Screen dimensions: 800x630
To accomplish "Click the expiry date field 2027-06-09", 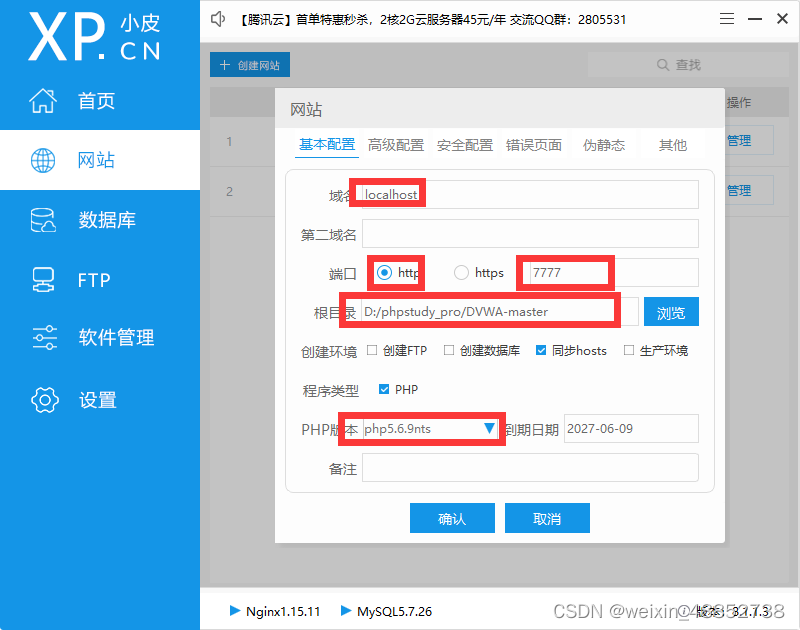I will coord(631,429).
